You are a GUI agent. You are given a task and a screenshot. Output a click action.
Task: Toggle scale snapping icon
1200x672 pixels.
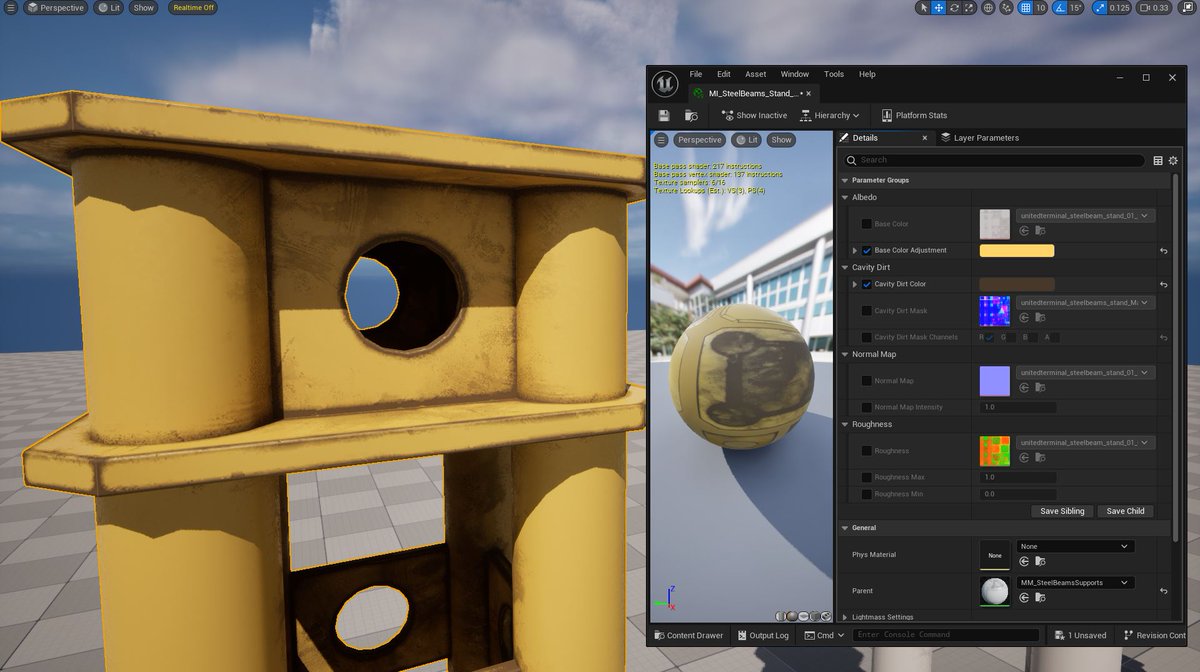pyautogui.click(x=1100, y=8)
